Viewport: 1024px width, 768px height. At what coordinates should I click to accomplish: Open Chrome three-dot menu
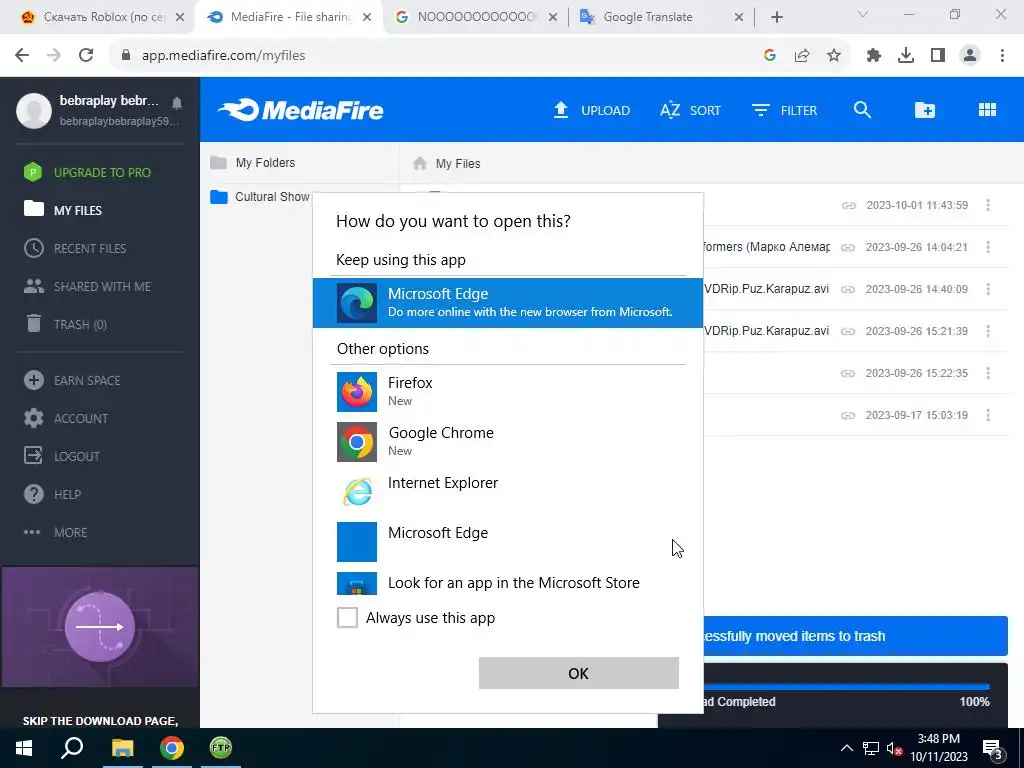click(1002, 56)
